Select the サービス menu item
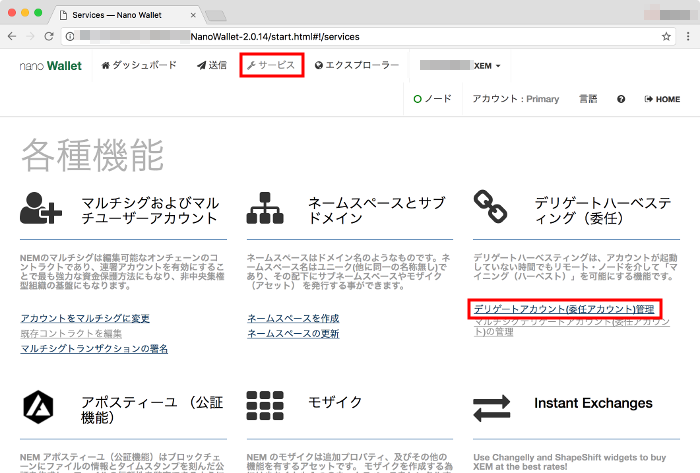 pyautogui.click(x=271, y=65)
